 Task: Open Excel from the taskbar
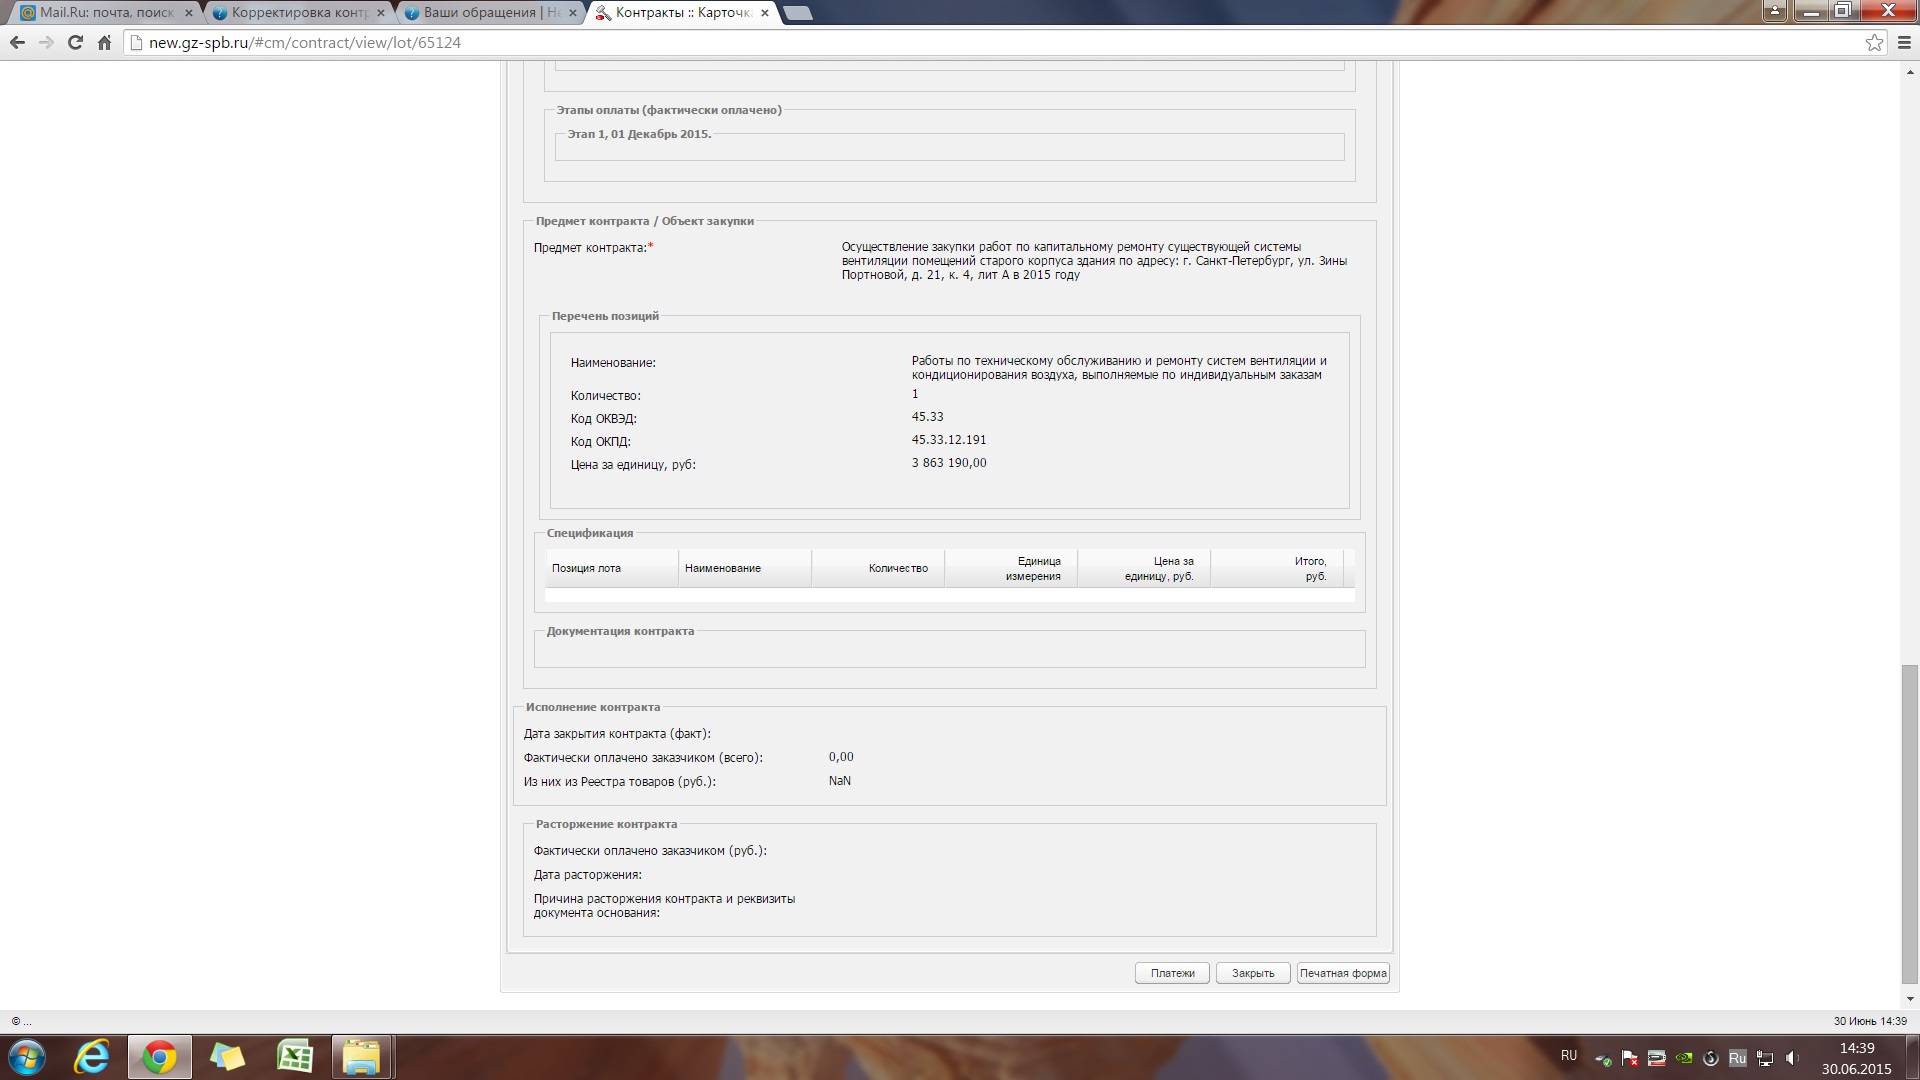294,1057
